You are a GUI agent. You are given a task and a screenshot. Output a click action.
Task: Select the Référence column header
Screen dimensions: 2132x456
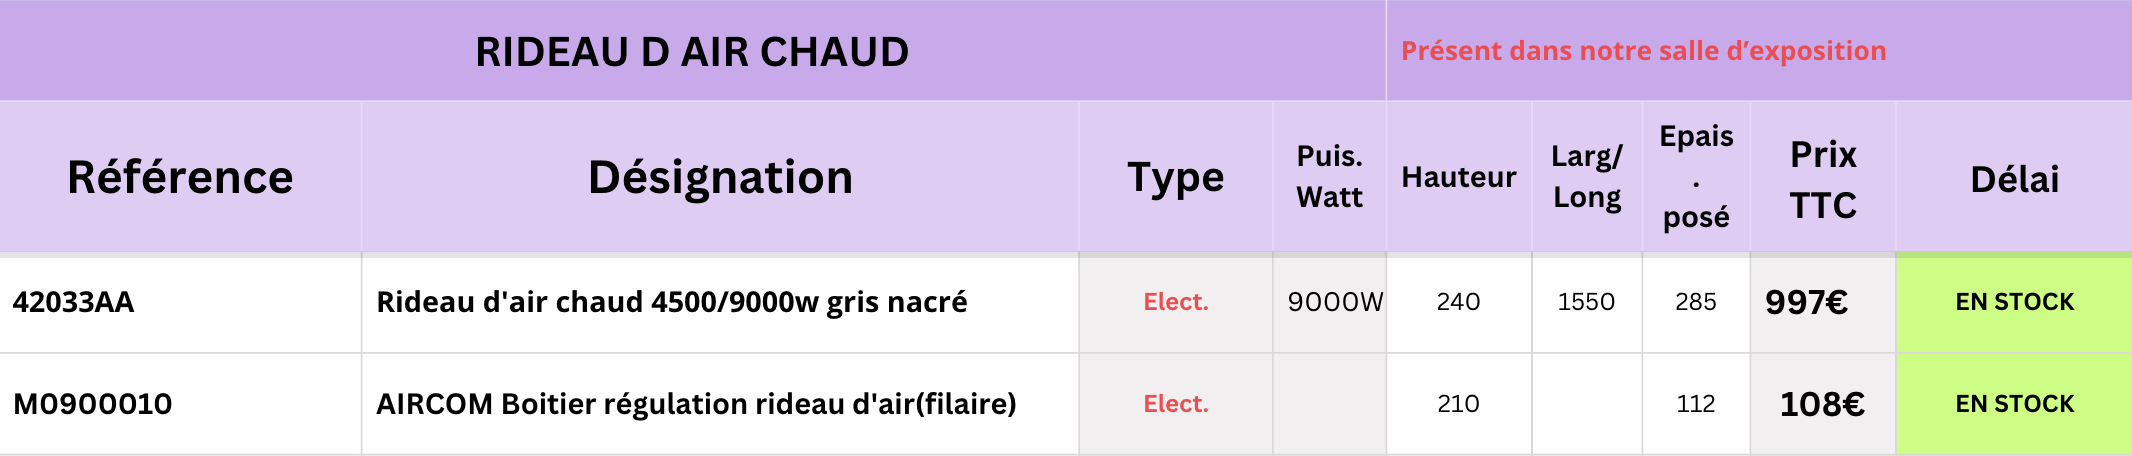pyautogui.click(x=180, y=177)
